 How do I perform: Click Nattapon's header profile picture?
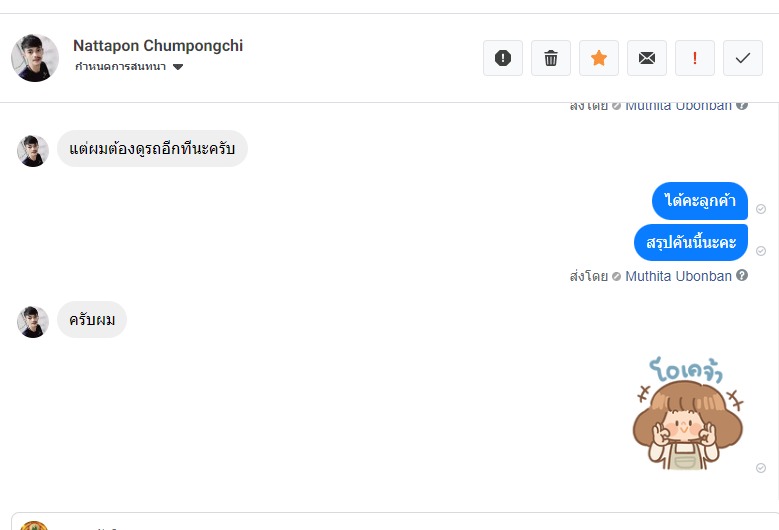click(35, 58)
